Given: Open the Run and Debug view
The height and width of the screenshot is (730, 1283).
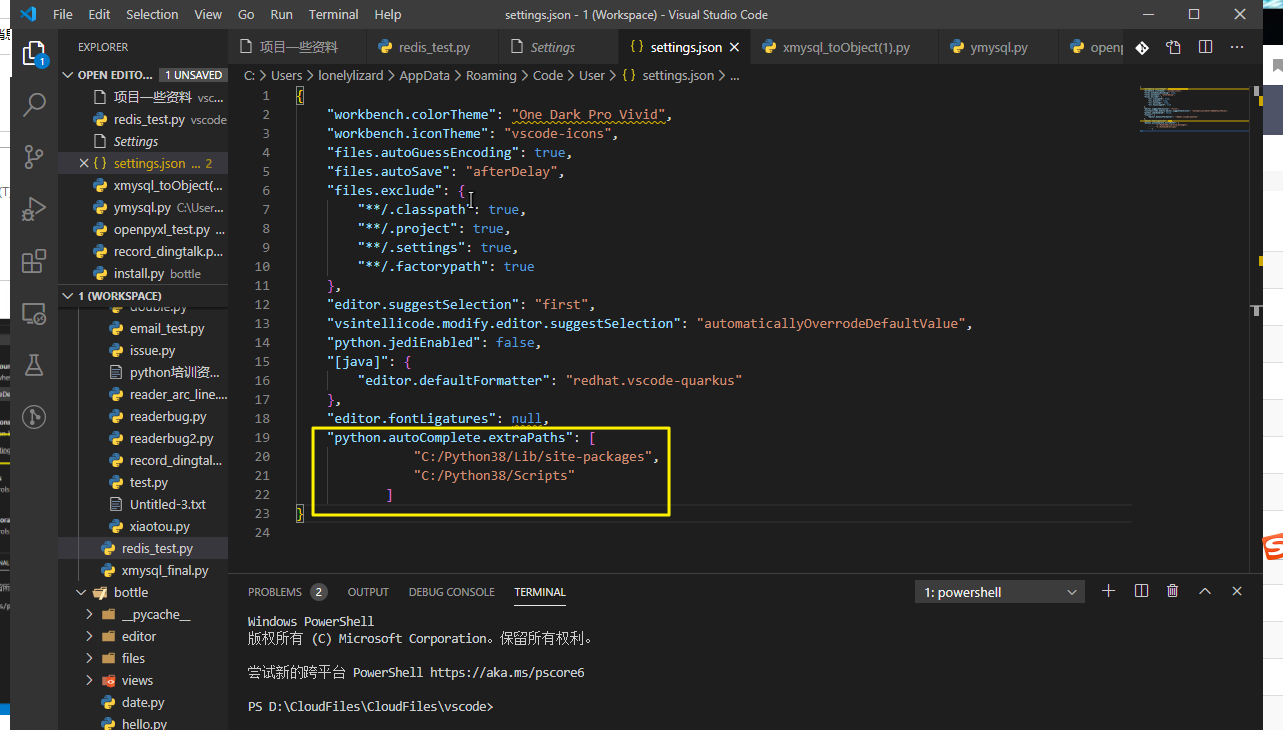Looking at the screenshot, I should coord(34,209).
